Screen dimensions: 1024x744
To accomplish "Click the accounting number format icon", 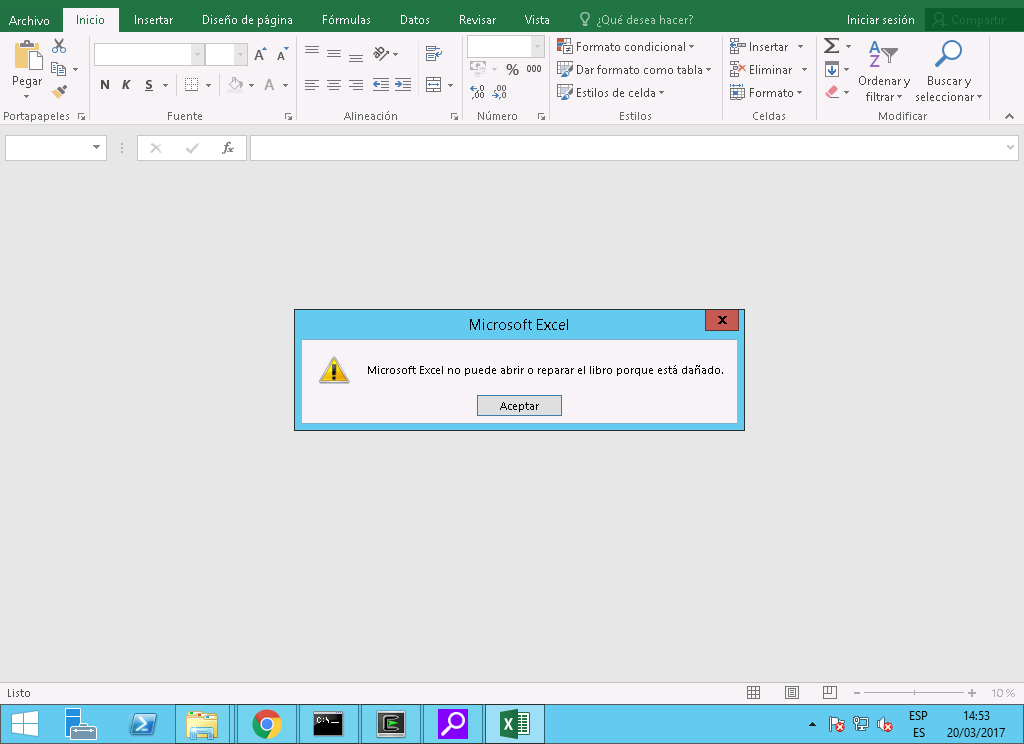I will 478,69.
